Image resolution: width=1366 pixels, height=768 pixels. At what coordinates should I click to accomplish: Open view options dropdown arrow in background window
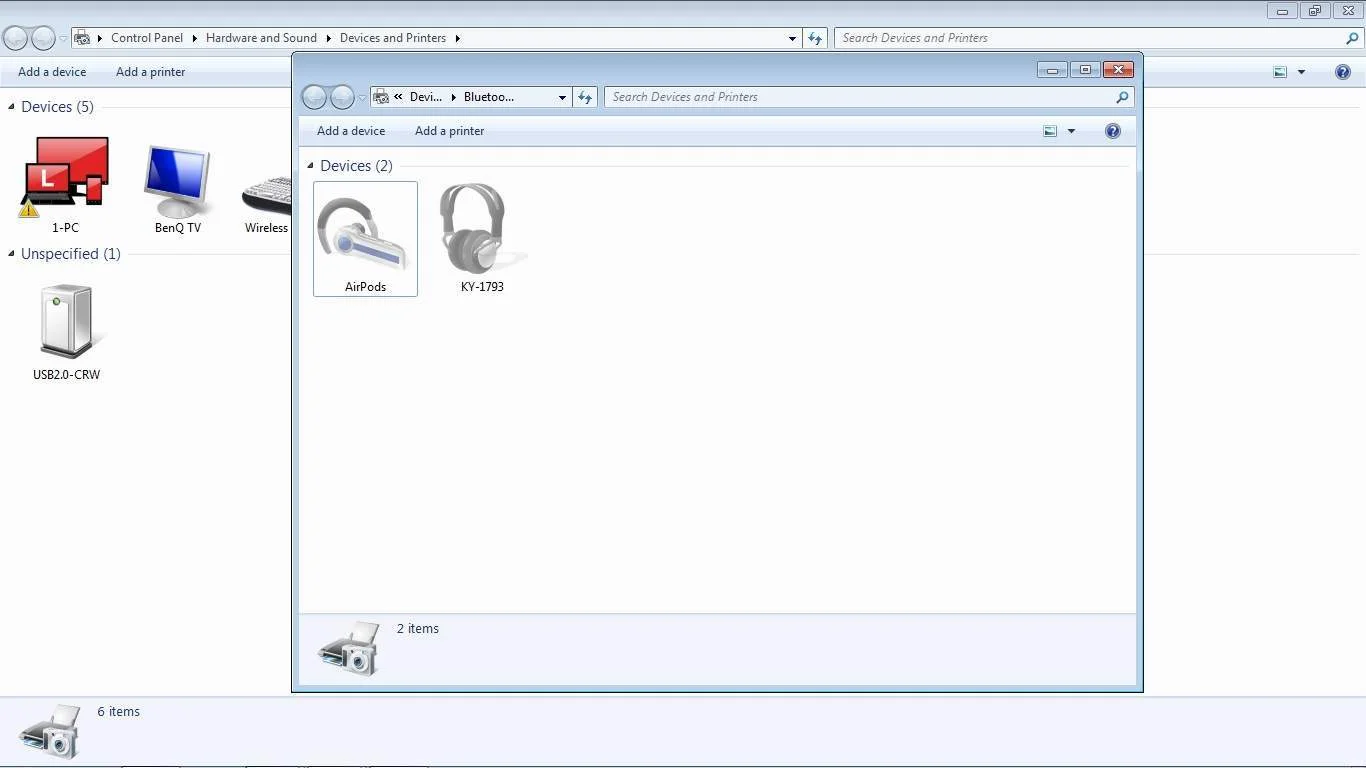pyautogui.click(x=1301, y=72)
